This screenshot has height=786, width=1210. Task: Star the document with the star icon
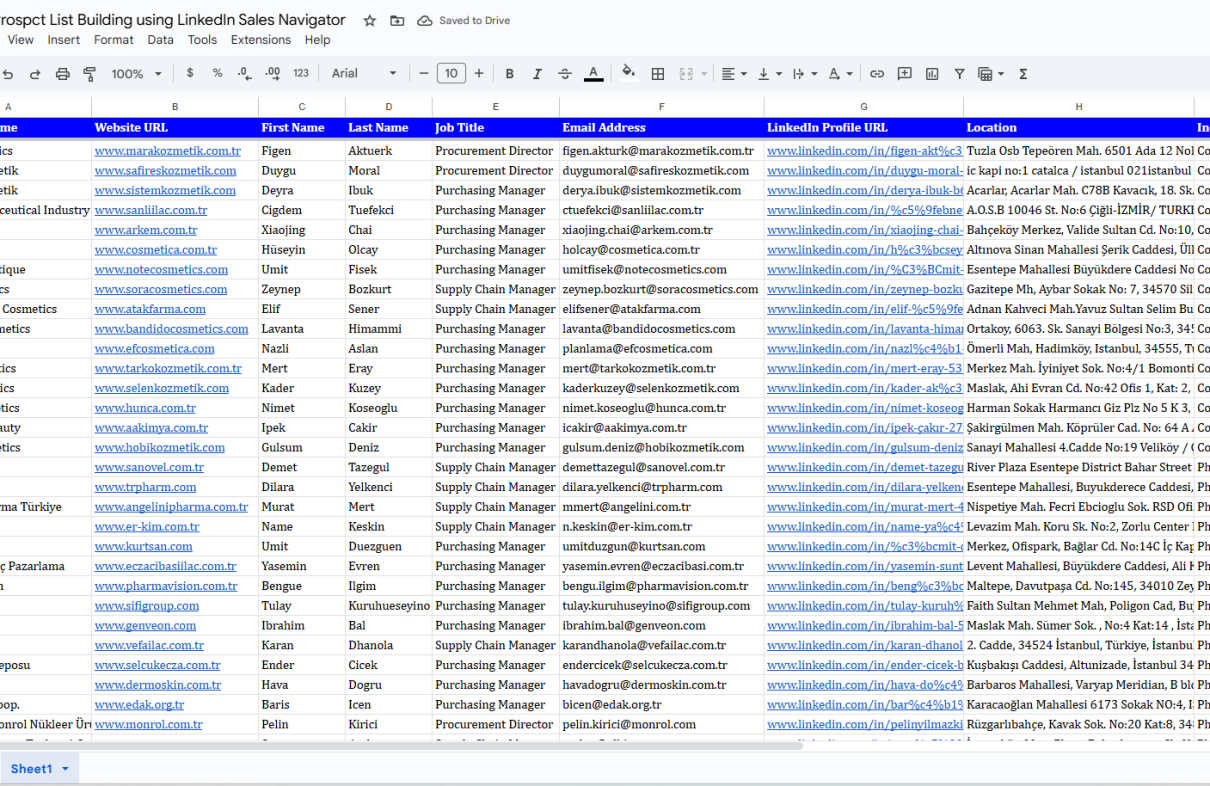tap(370, 20)
